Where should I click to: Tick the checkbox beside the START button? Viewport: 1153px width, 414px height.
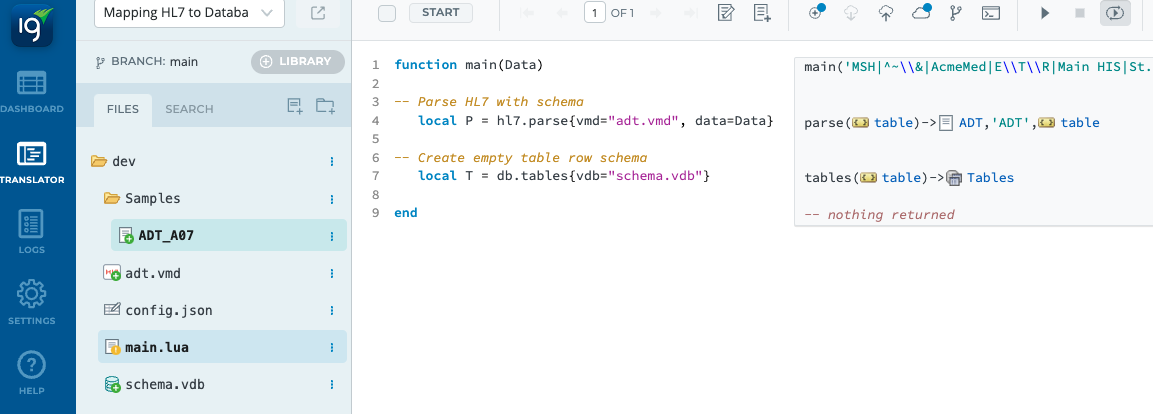[388, 13]
